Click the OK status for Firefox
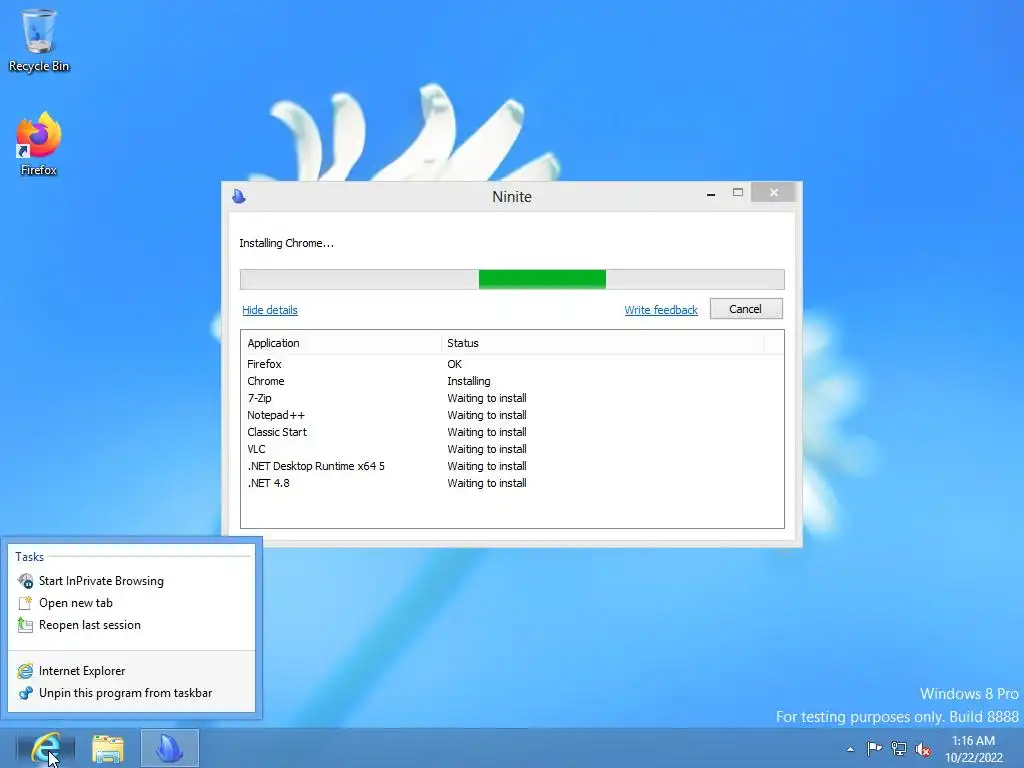Image resolution: width=1024 pixels, height=768 pixels. coord(455,364)
